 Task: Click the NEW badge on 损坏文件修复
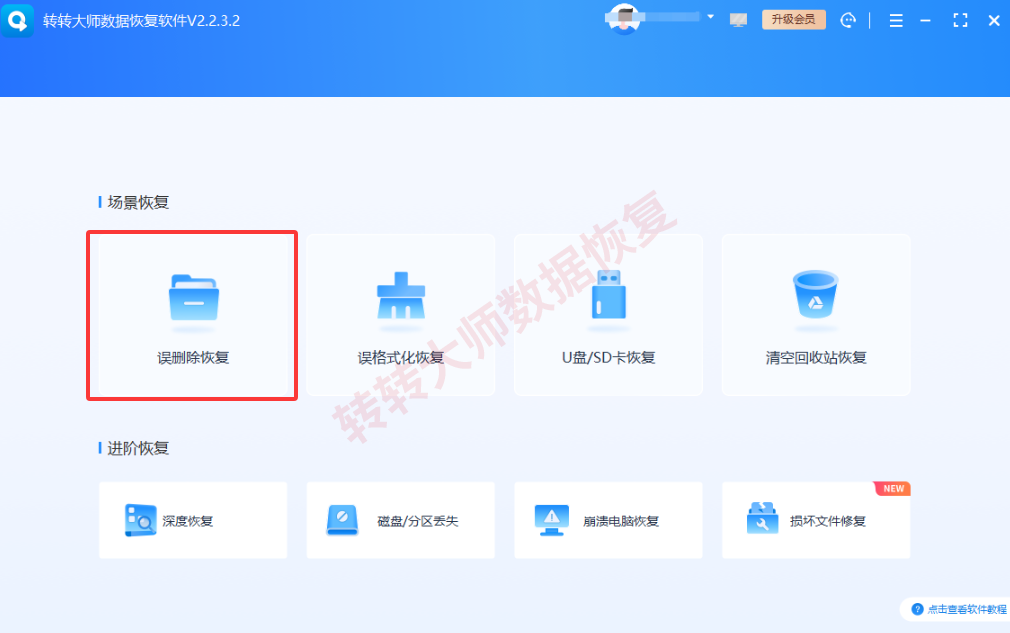coord(893,489)
